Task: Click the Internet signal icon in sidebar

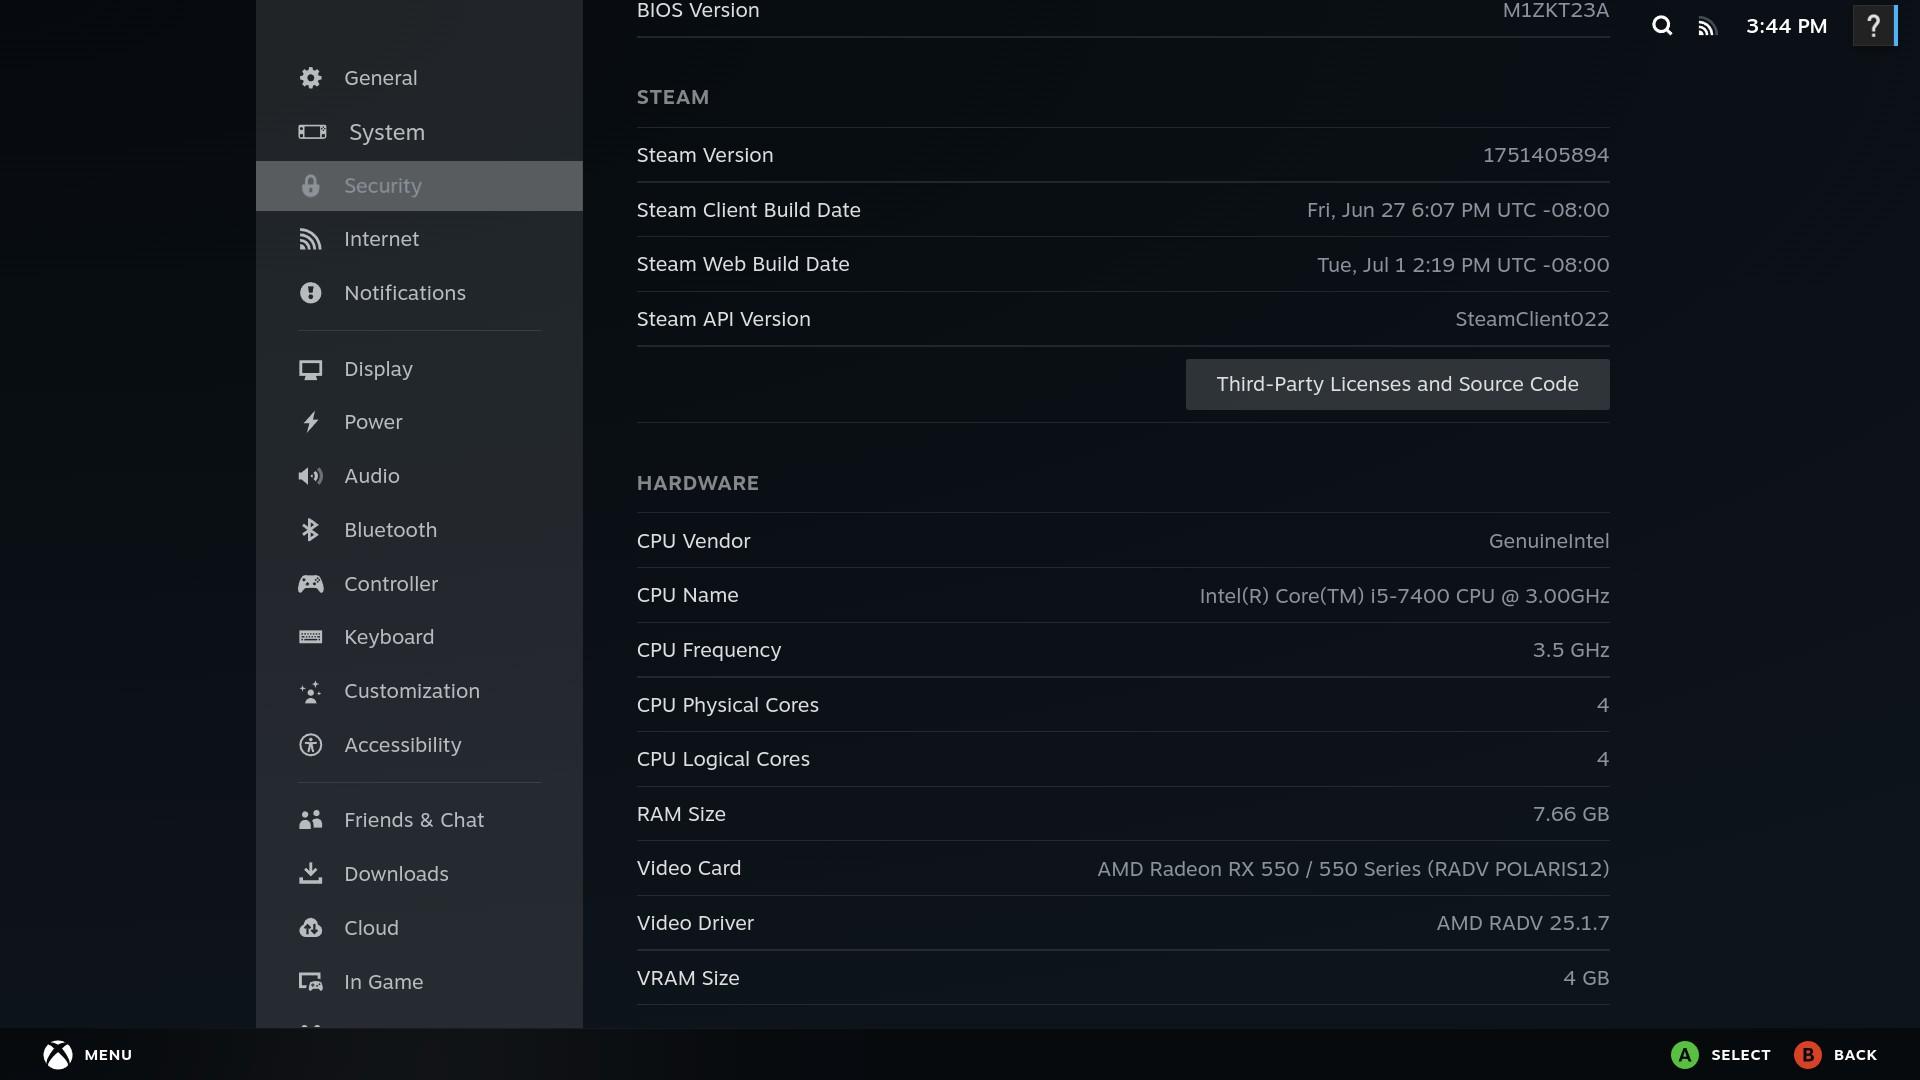Action: pos(311,239)
